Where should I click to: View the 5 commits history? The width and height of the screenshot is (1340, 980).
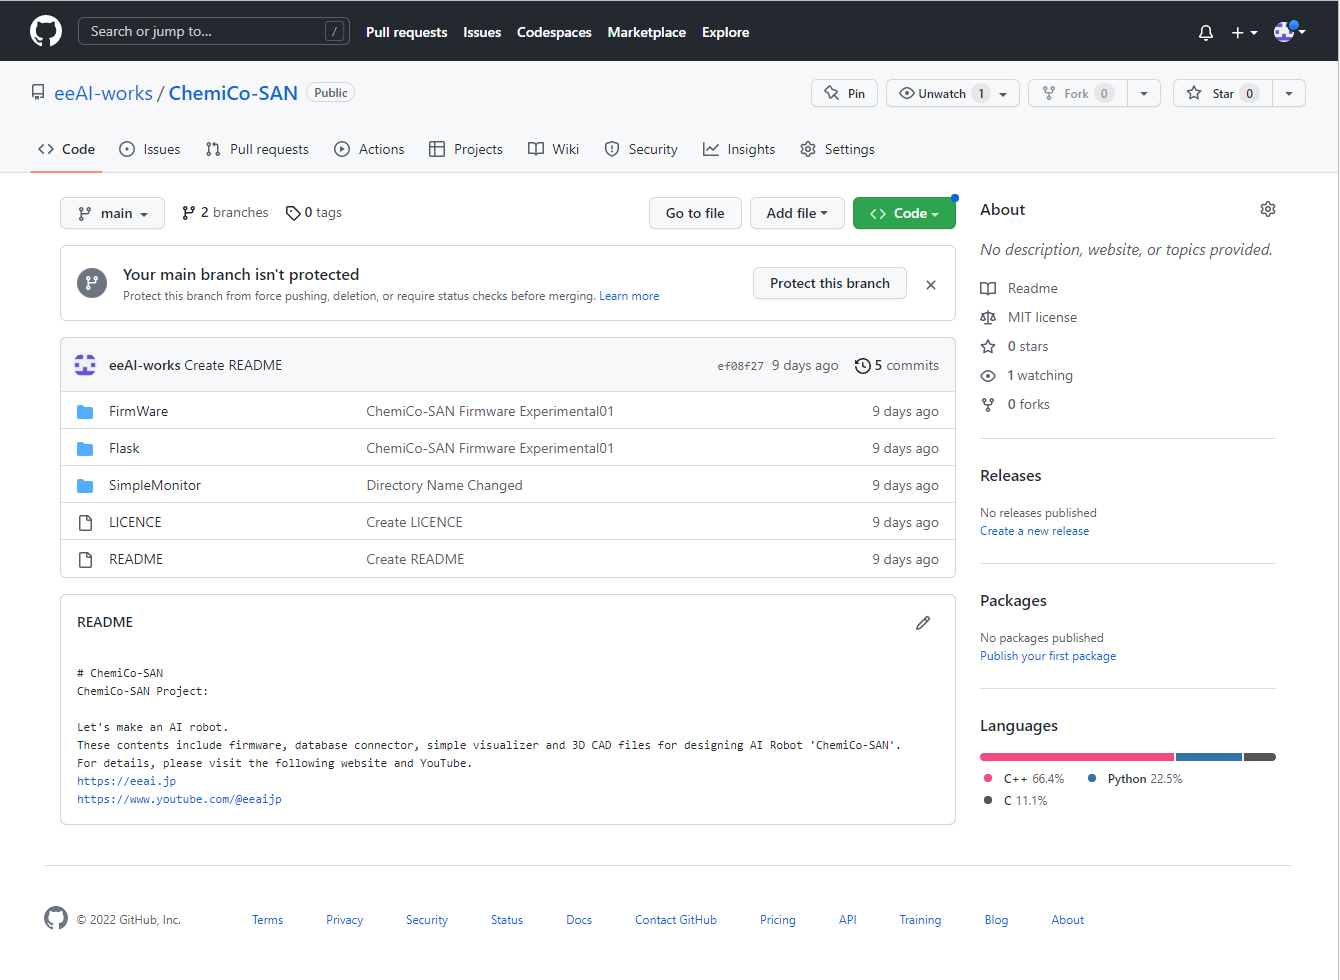pos(897,366)
